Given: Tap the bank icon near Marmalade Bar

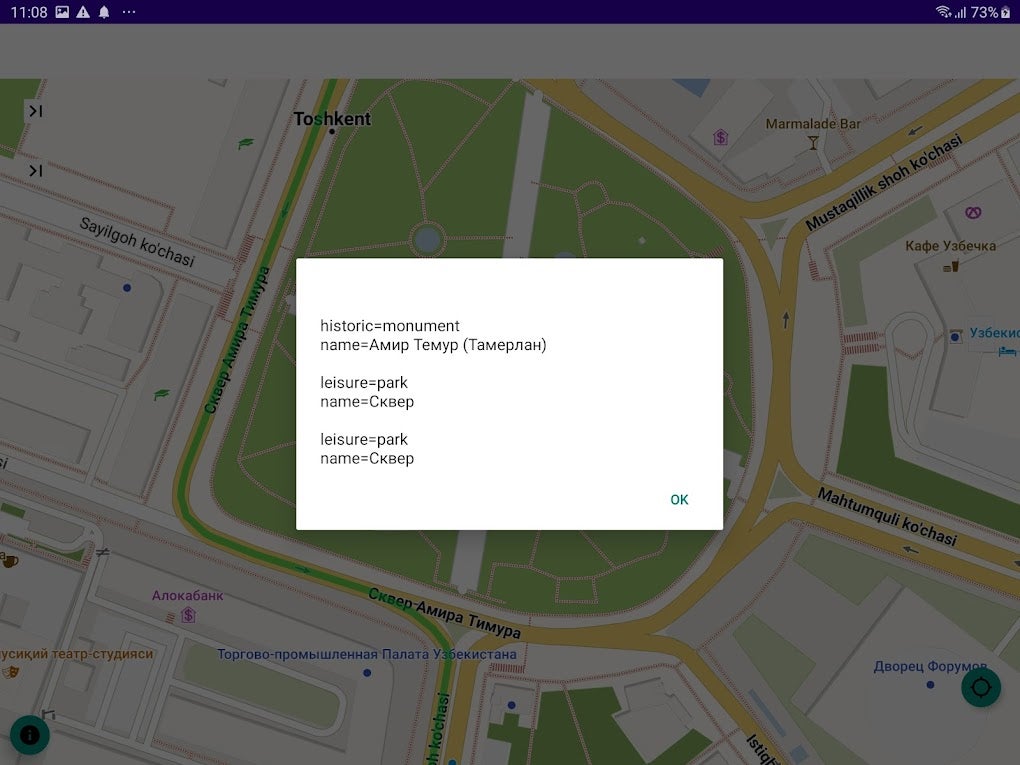Looking at the screenshot, I should click(x=720, y=137).
